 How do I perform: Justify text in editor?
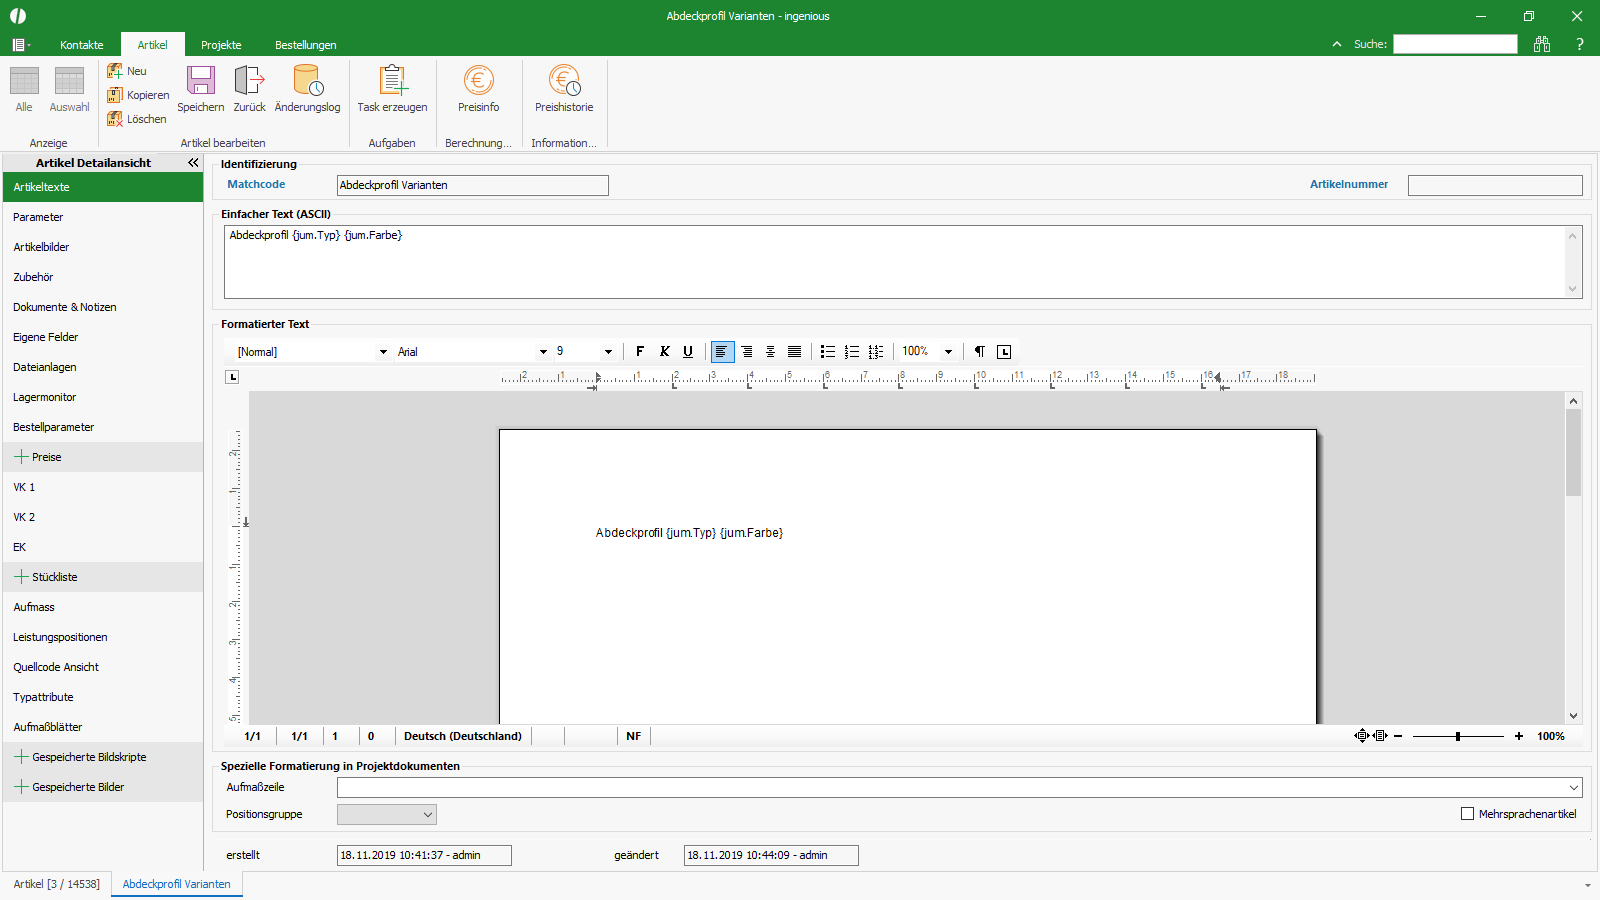tap(794, 351)
